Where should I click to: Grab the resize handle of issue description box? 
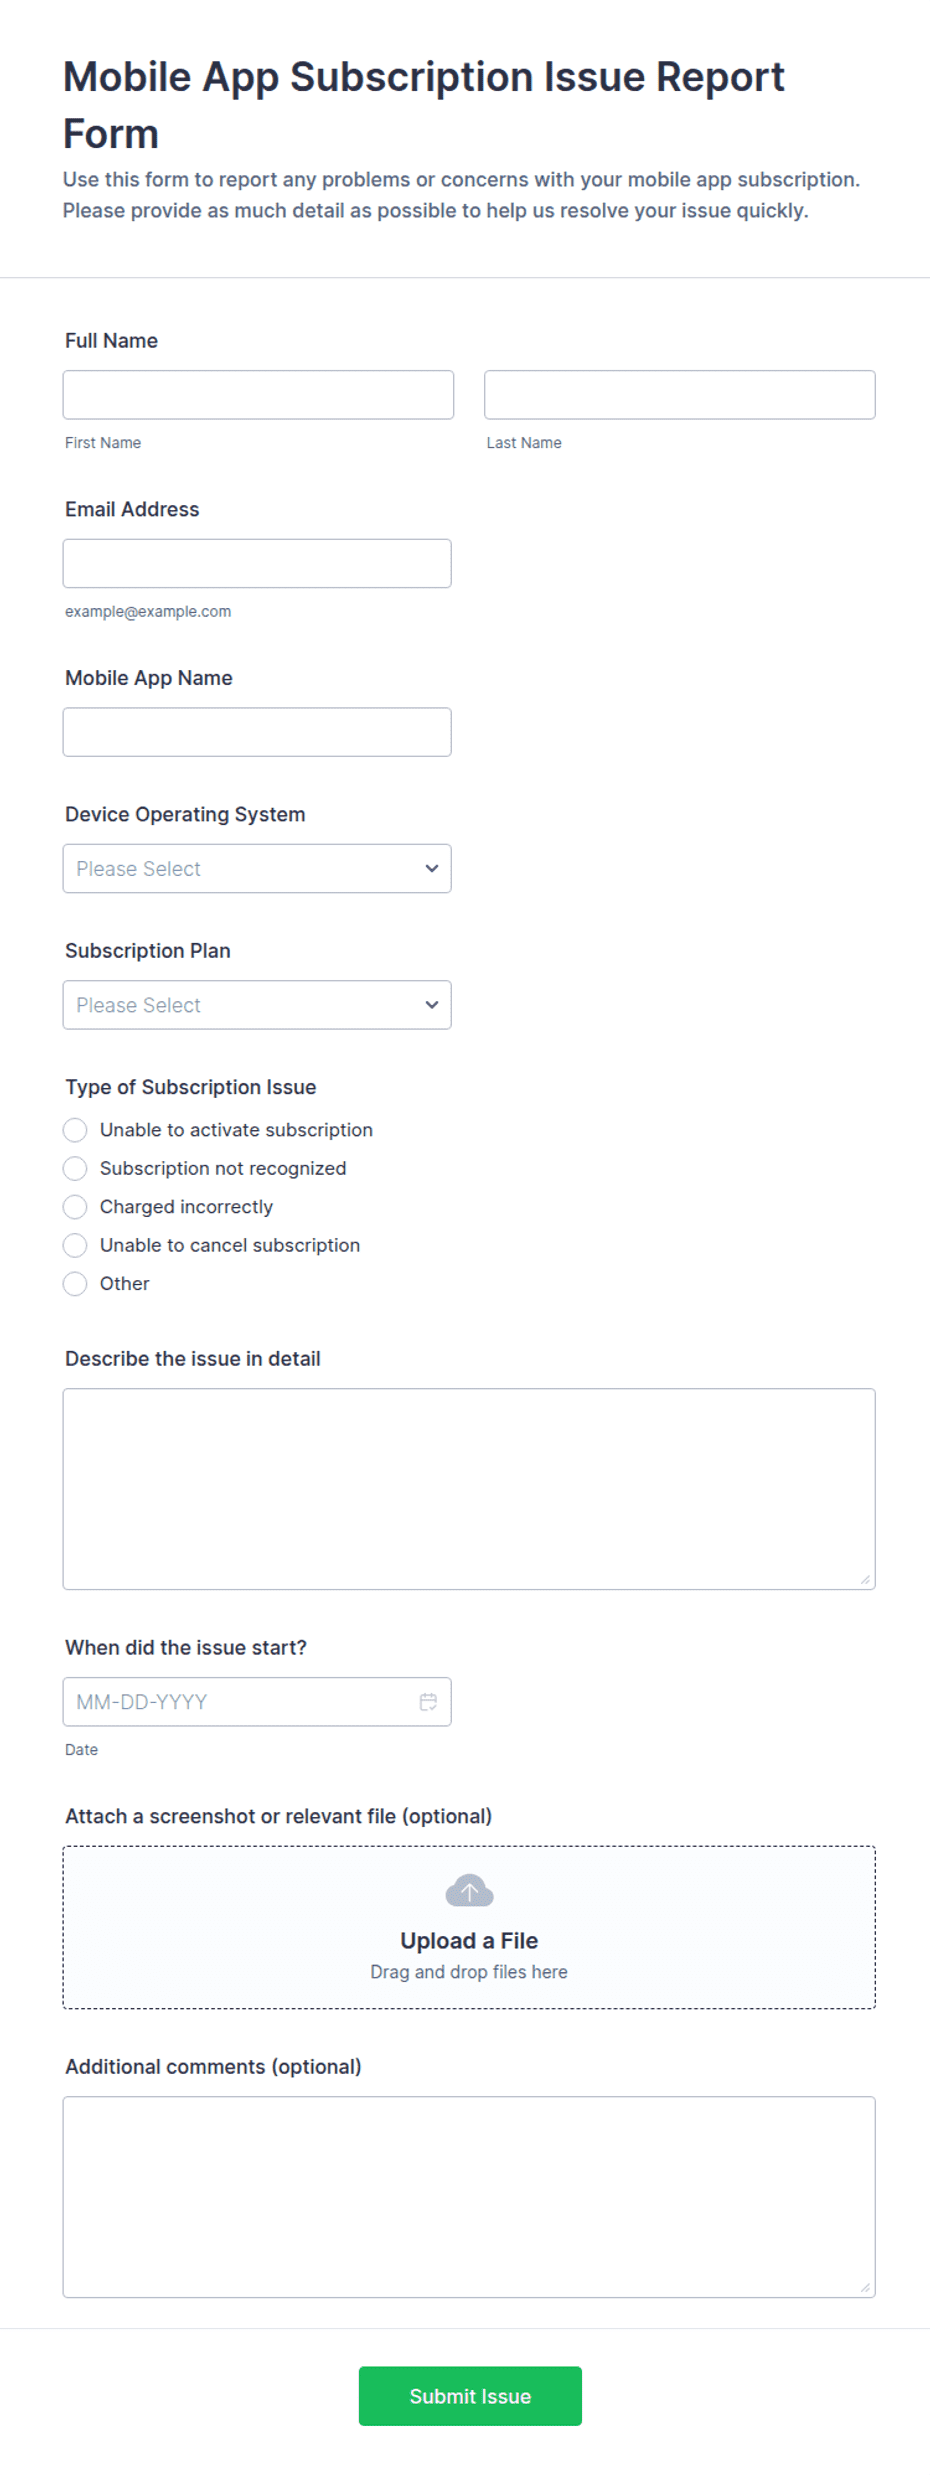pos(865,1579)
